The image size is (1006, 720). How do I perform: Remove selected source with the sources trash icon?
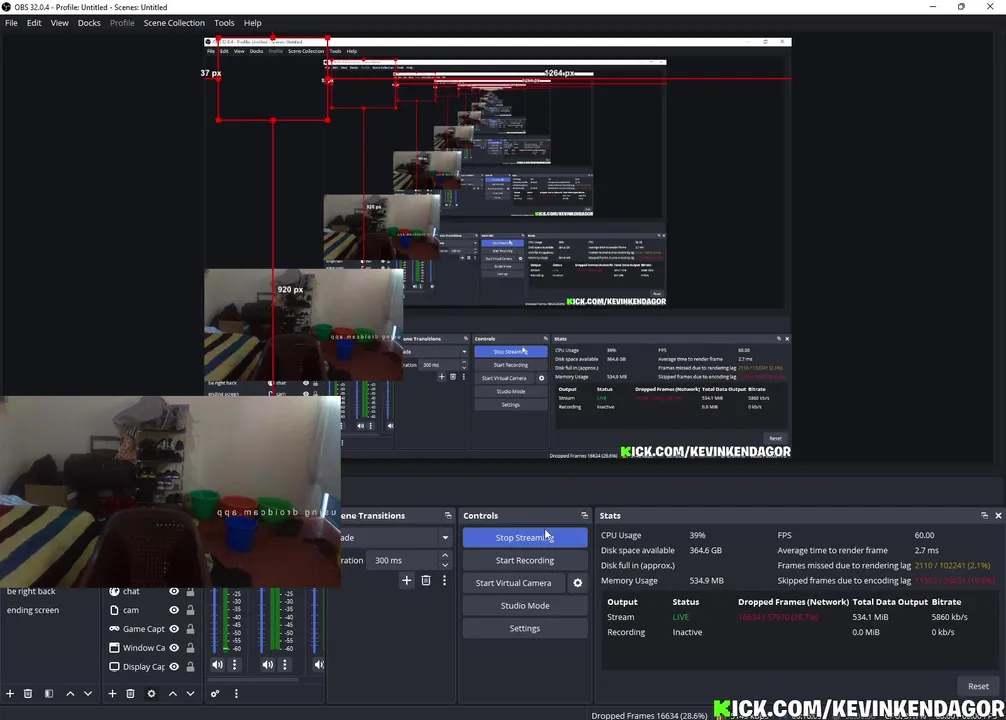tap(130, 694)
